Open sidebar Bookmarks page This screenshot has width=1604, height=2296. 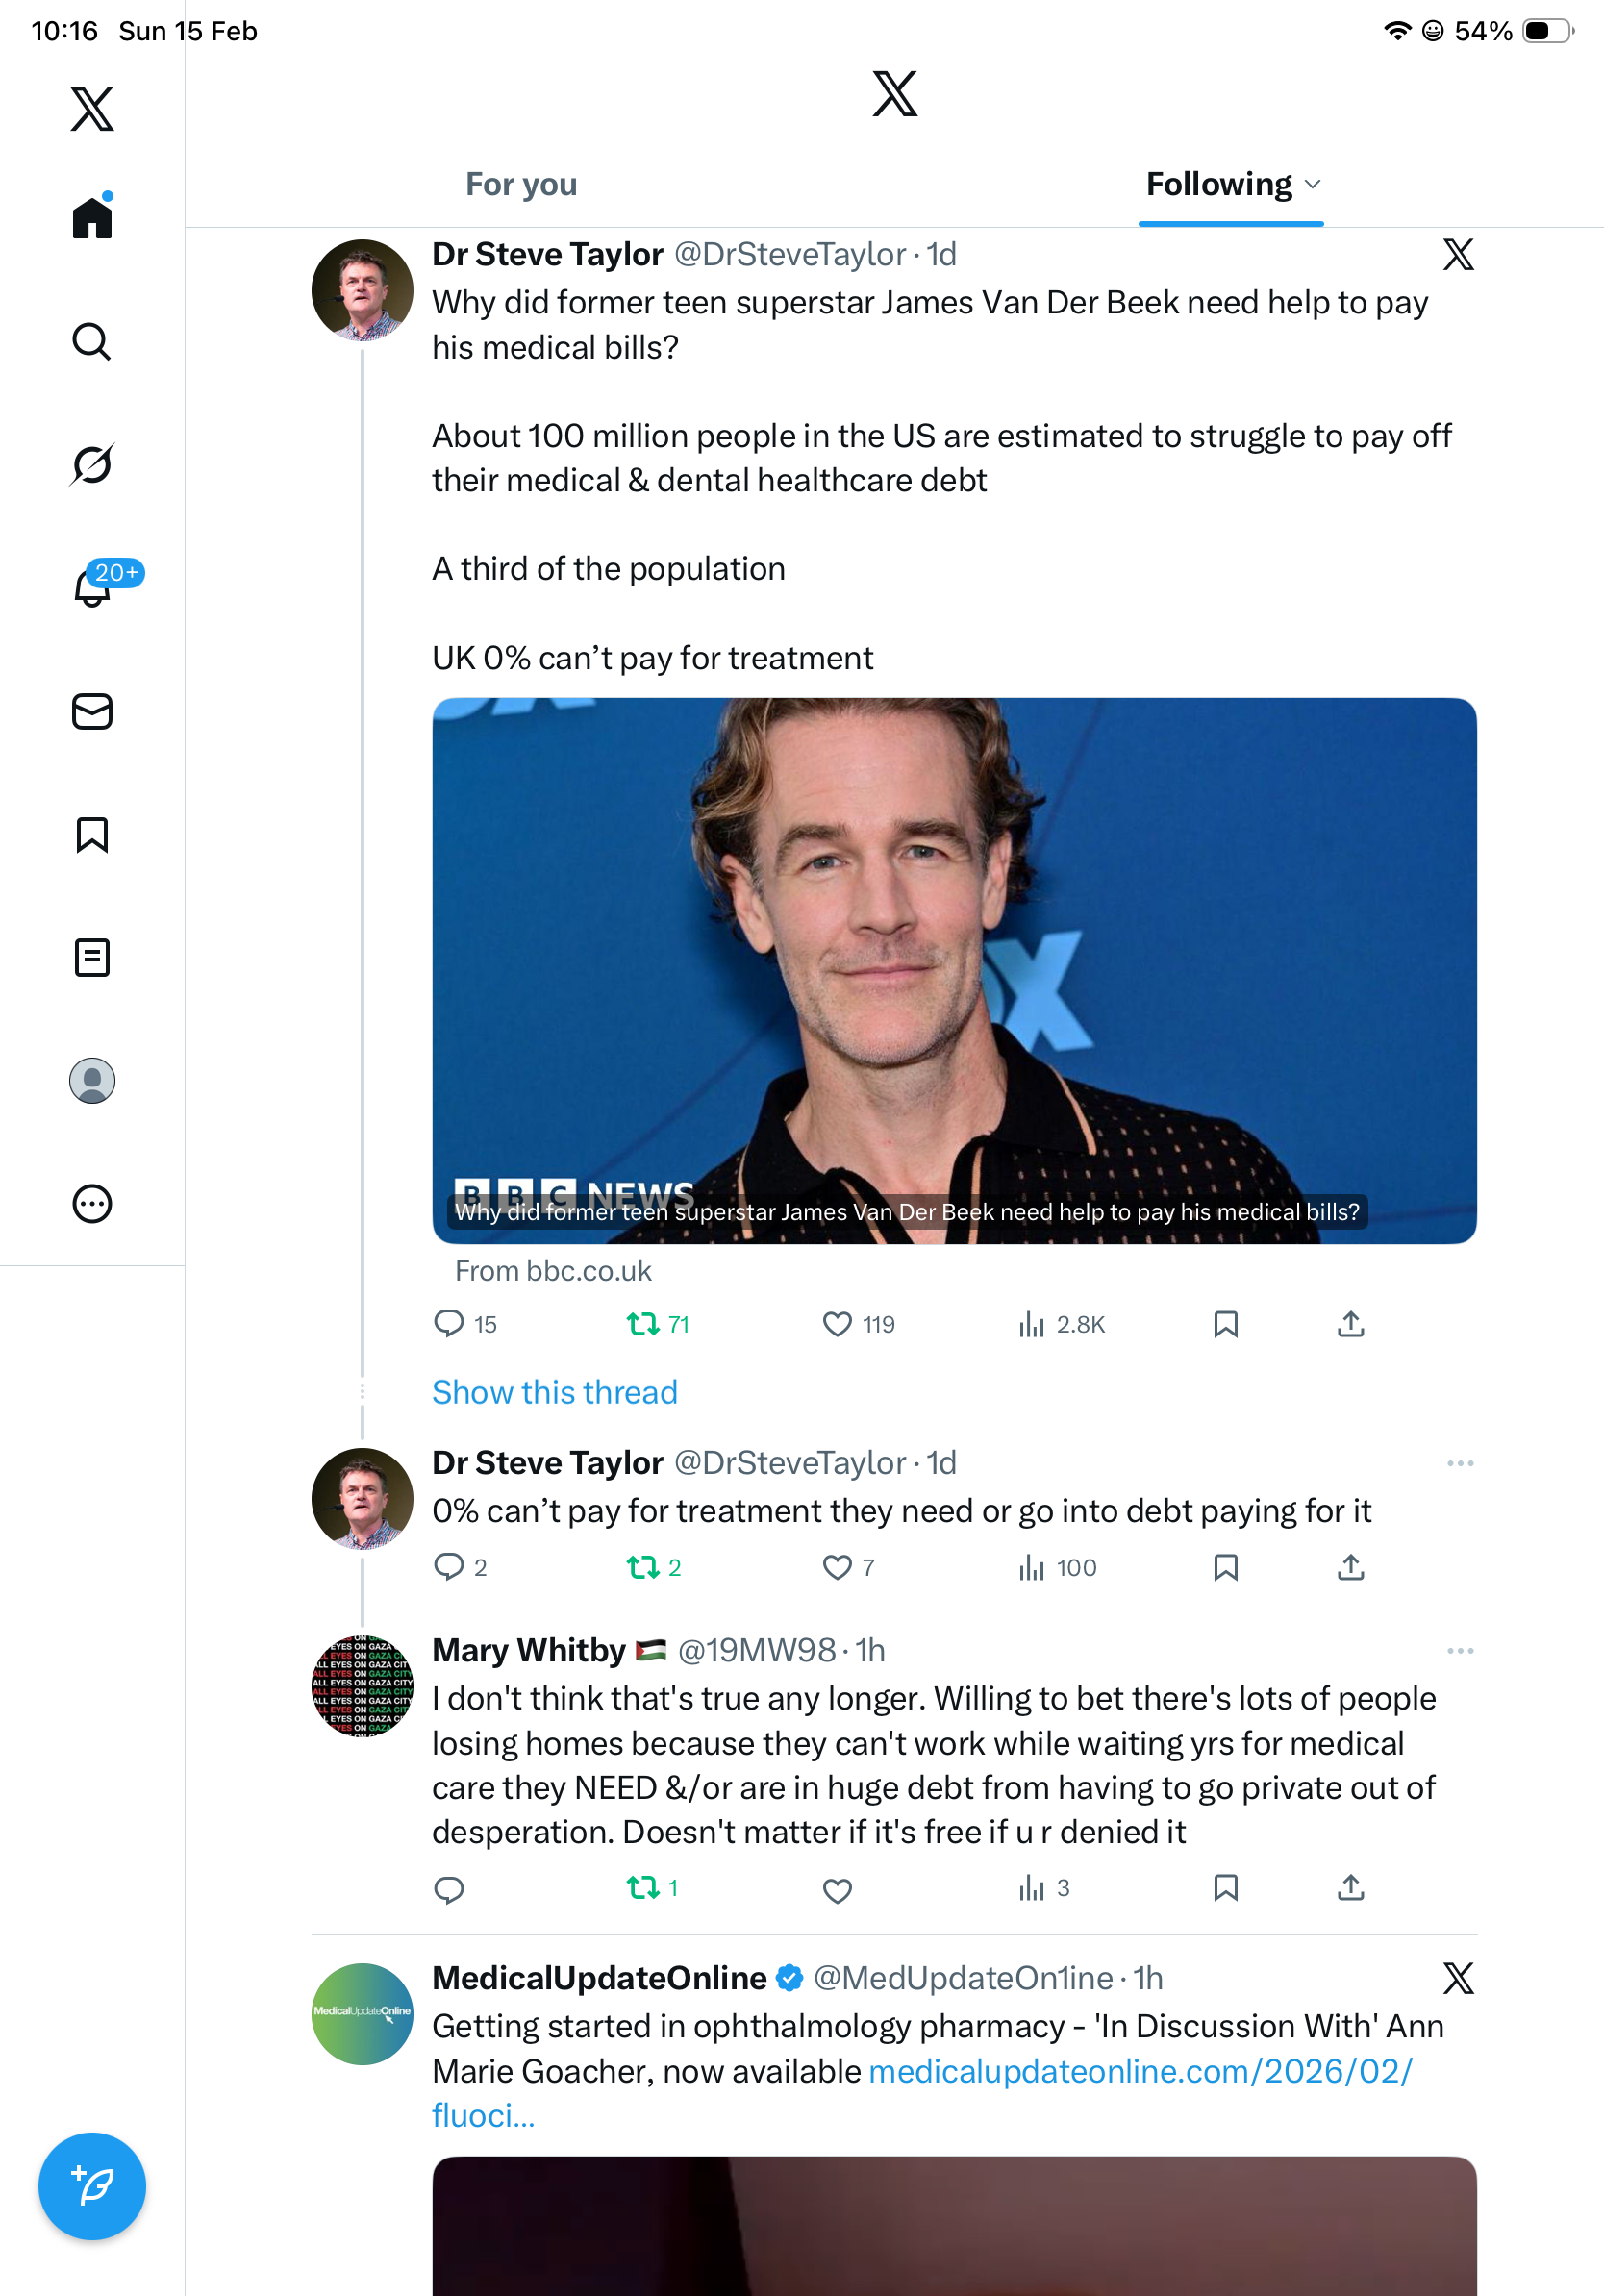point(92,835)
